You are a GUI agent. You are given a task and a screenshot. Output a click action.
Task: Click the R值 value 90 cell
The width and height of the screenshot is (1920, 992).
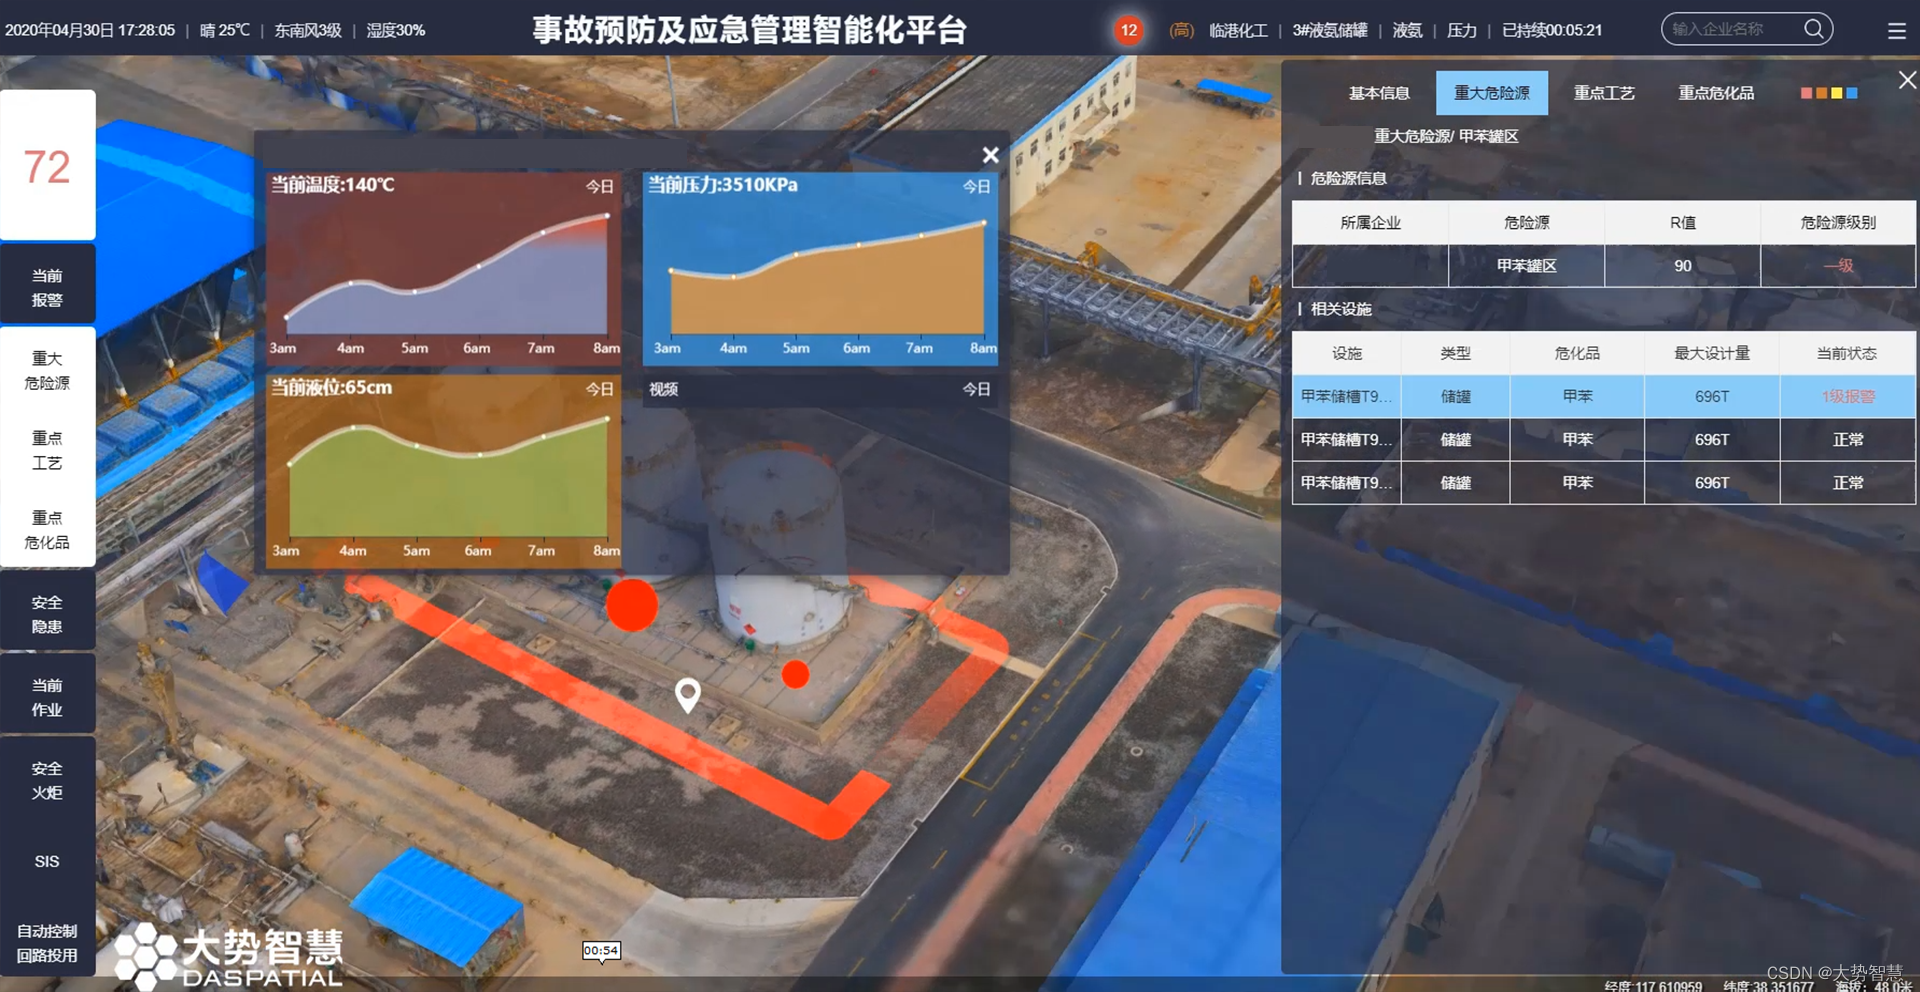click(x=1682, y=266)
